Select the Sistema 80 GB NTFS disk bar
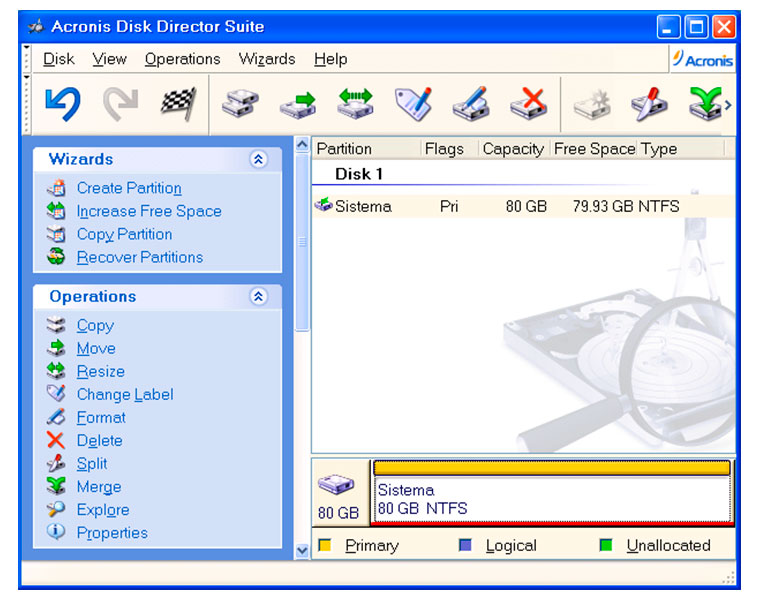This screenshot has width=760, height=600. (552, 492)
